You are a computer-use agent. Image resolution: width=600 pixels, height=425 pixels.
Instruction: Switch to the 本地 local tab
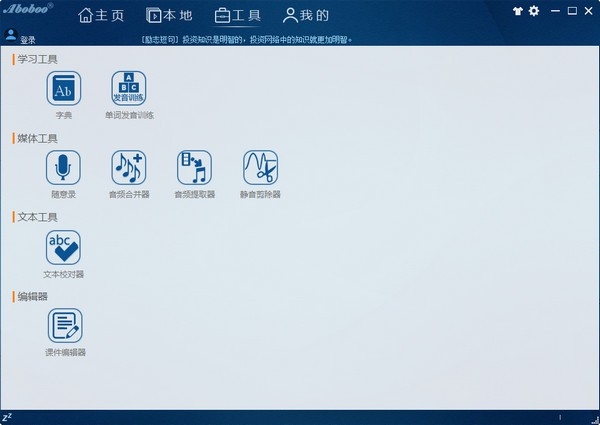point(169,15)
